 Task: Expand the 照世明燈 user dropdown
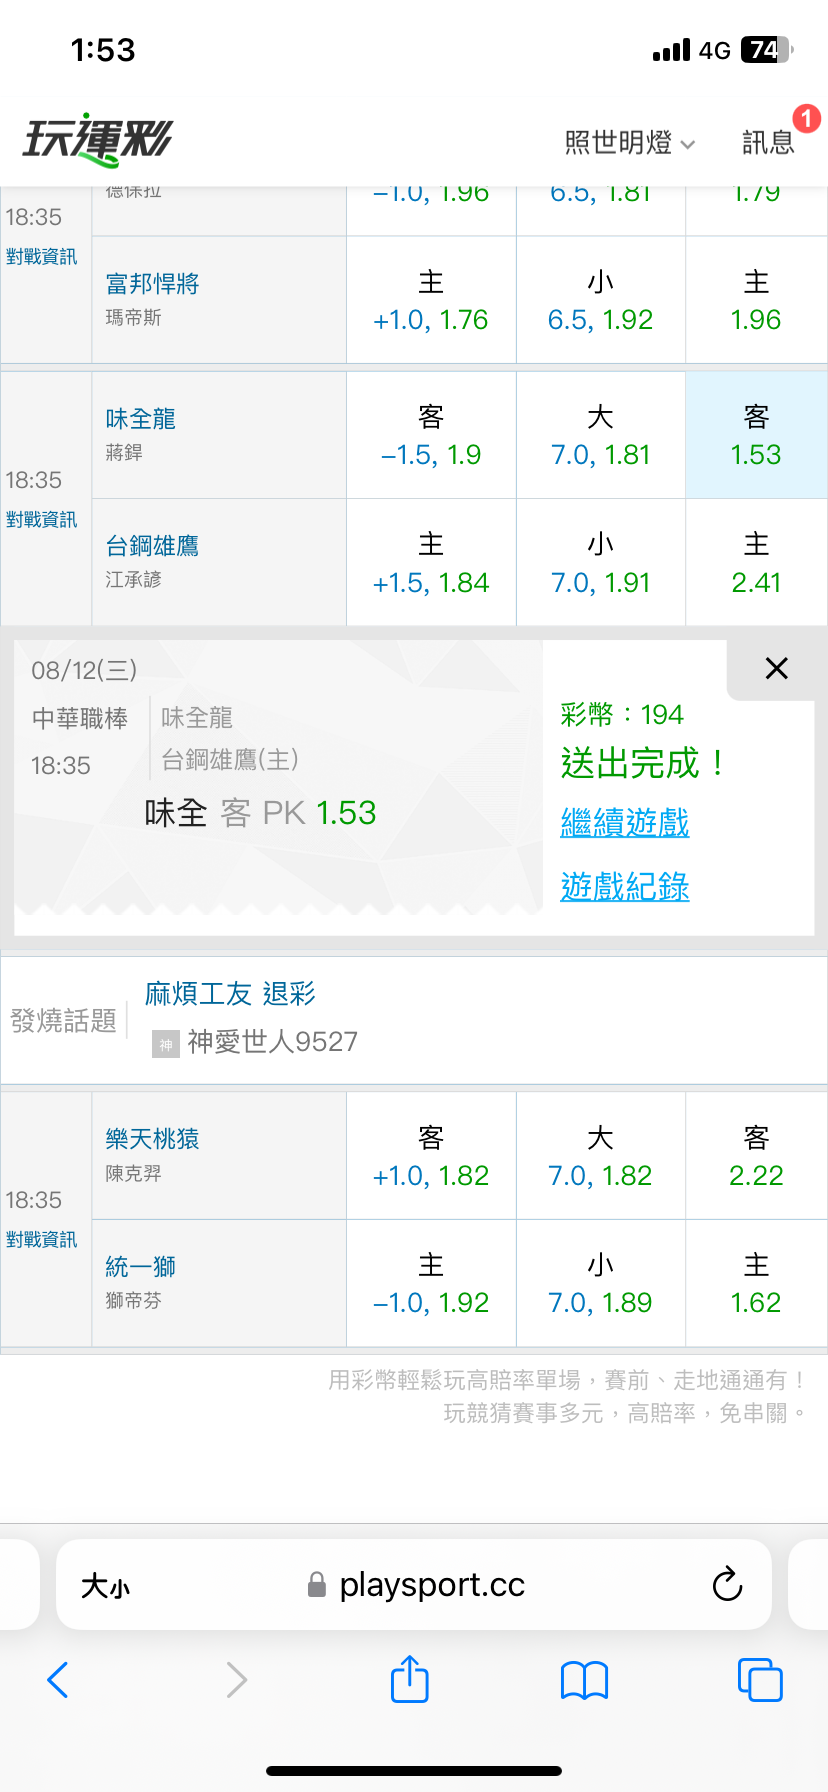tap(629, 143)
